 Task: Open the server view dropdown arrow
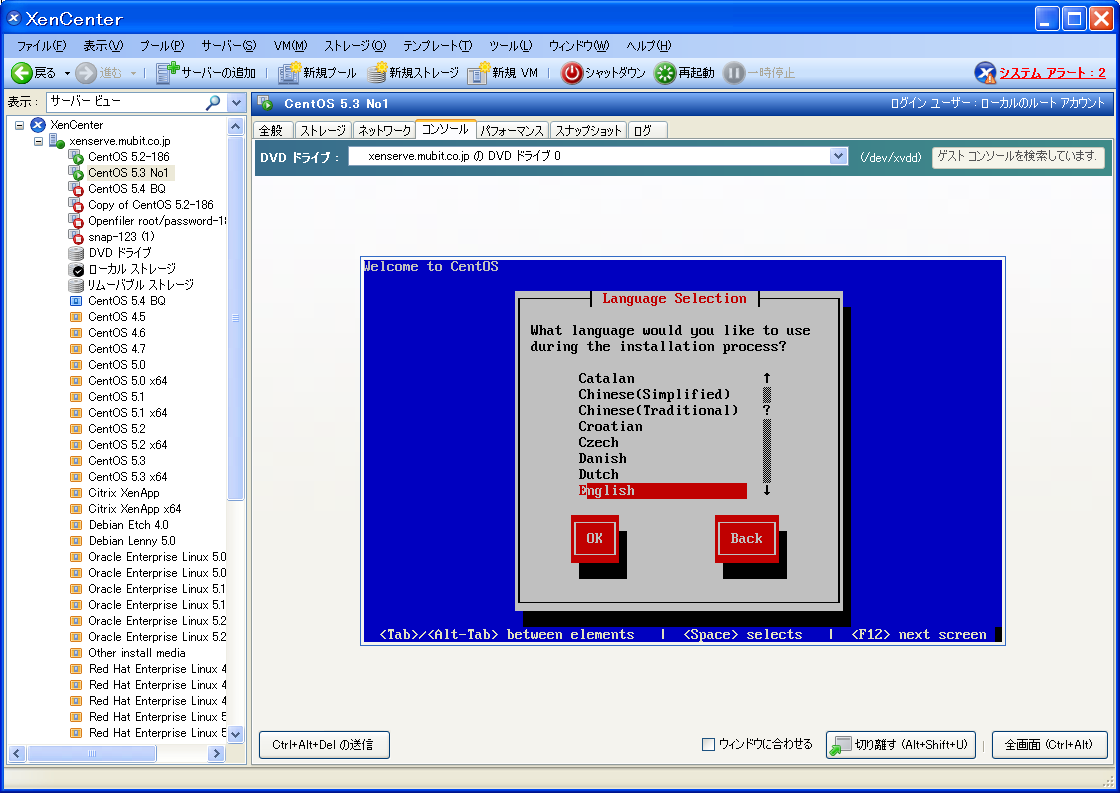coord(236,102)
